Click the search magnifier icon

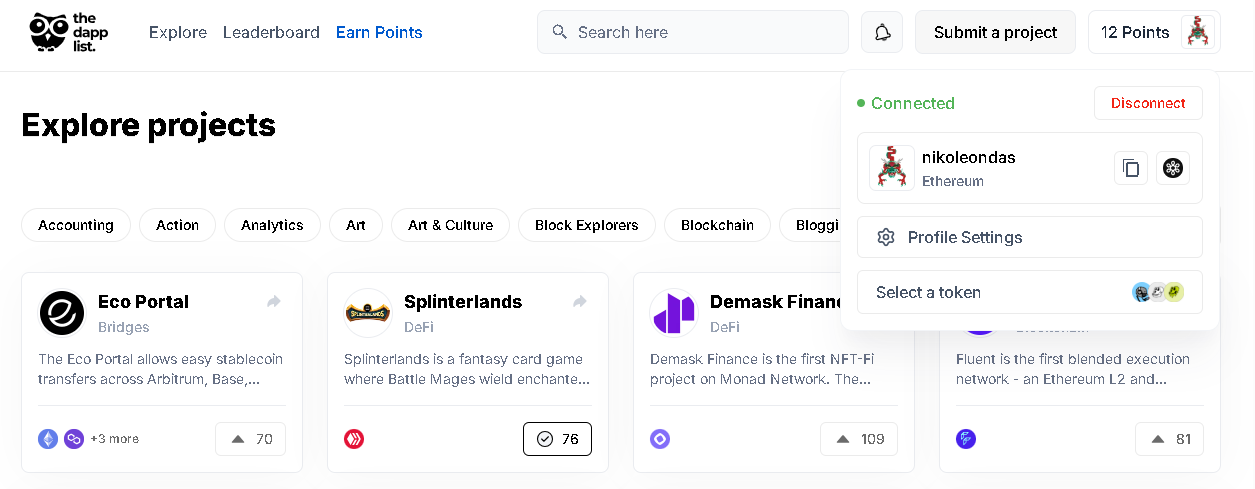(560, 32)
